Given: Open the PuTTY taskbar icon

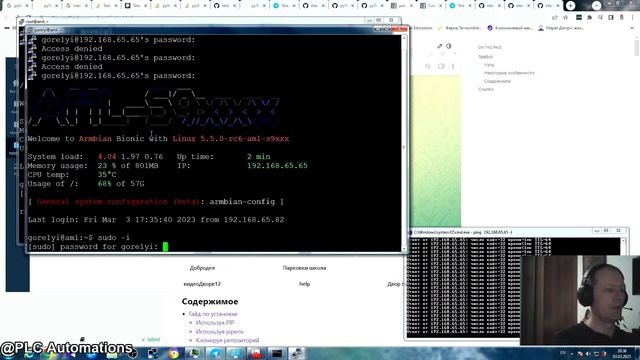Looking at the screenshot, I should click(297, 353).
